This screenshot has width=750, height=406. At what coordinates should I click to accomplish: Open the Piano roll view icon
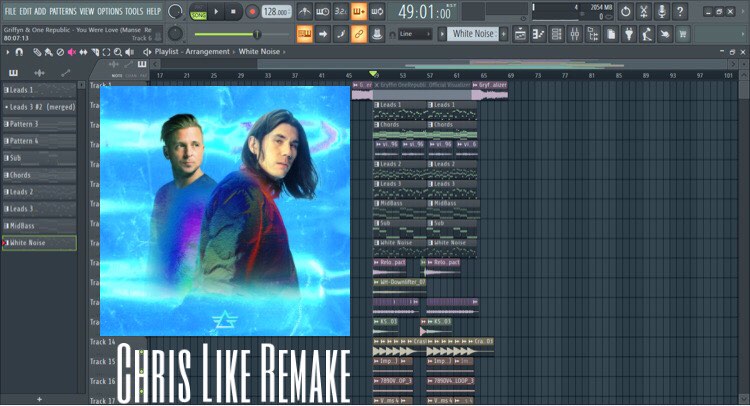(x=539, y=34)
